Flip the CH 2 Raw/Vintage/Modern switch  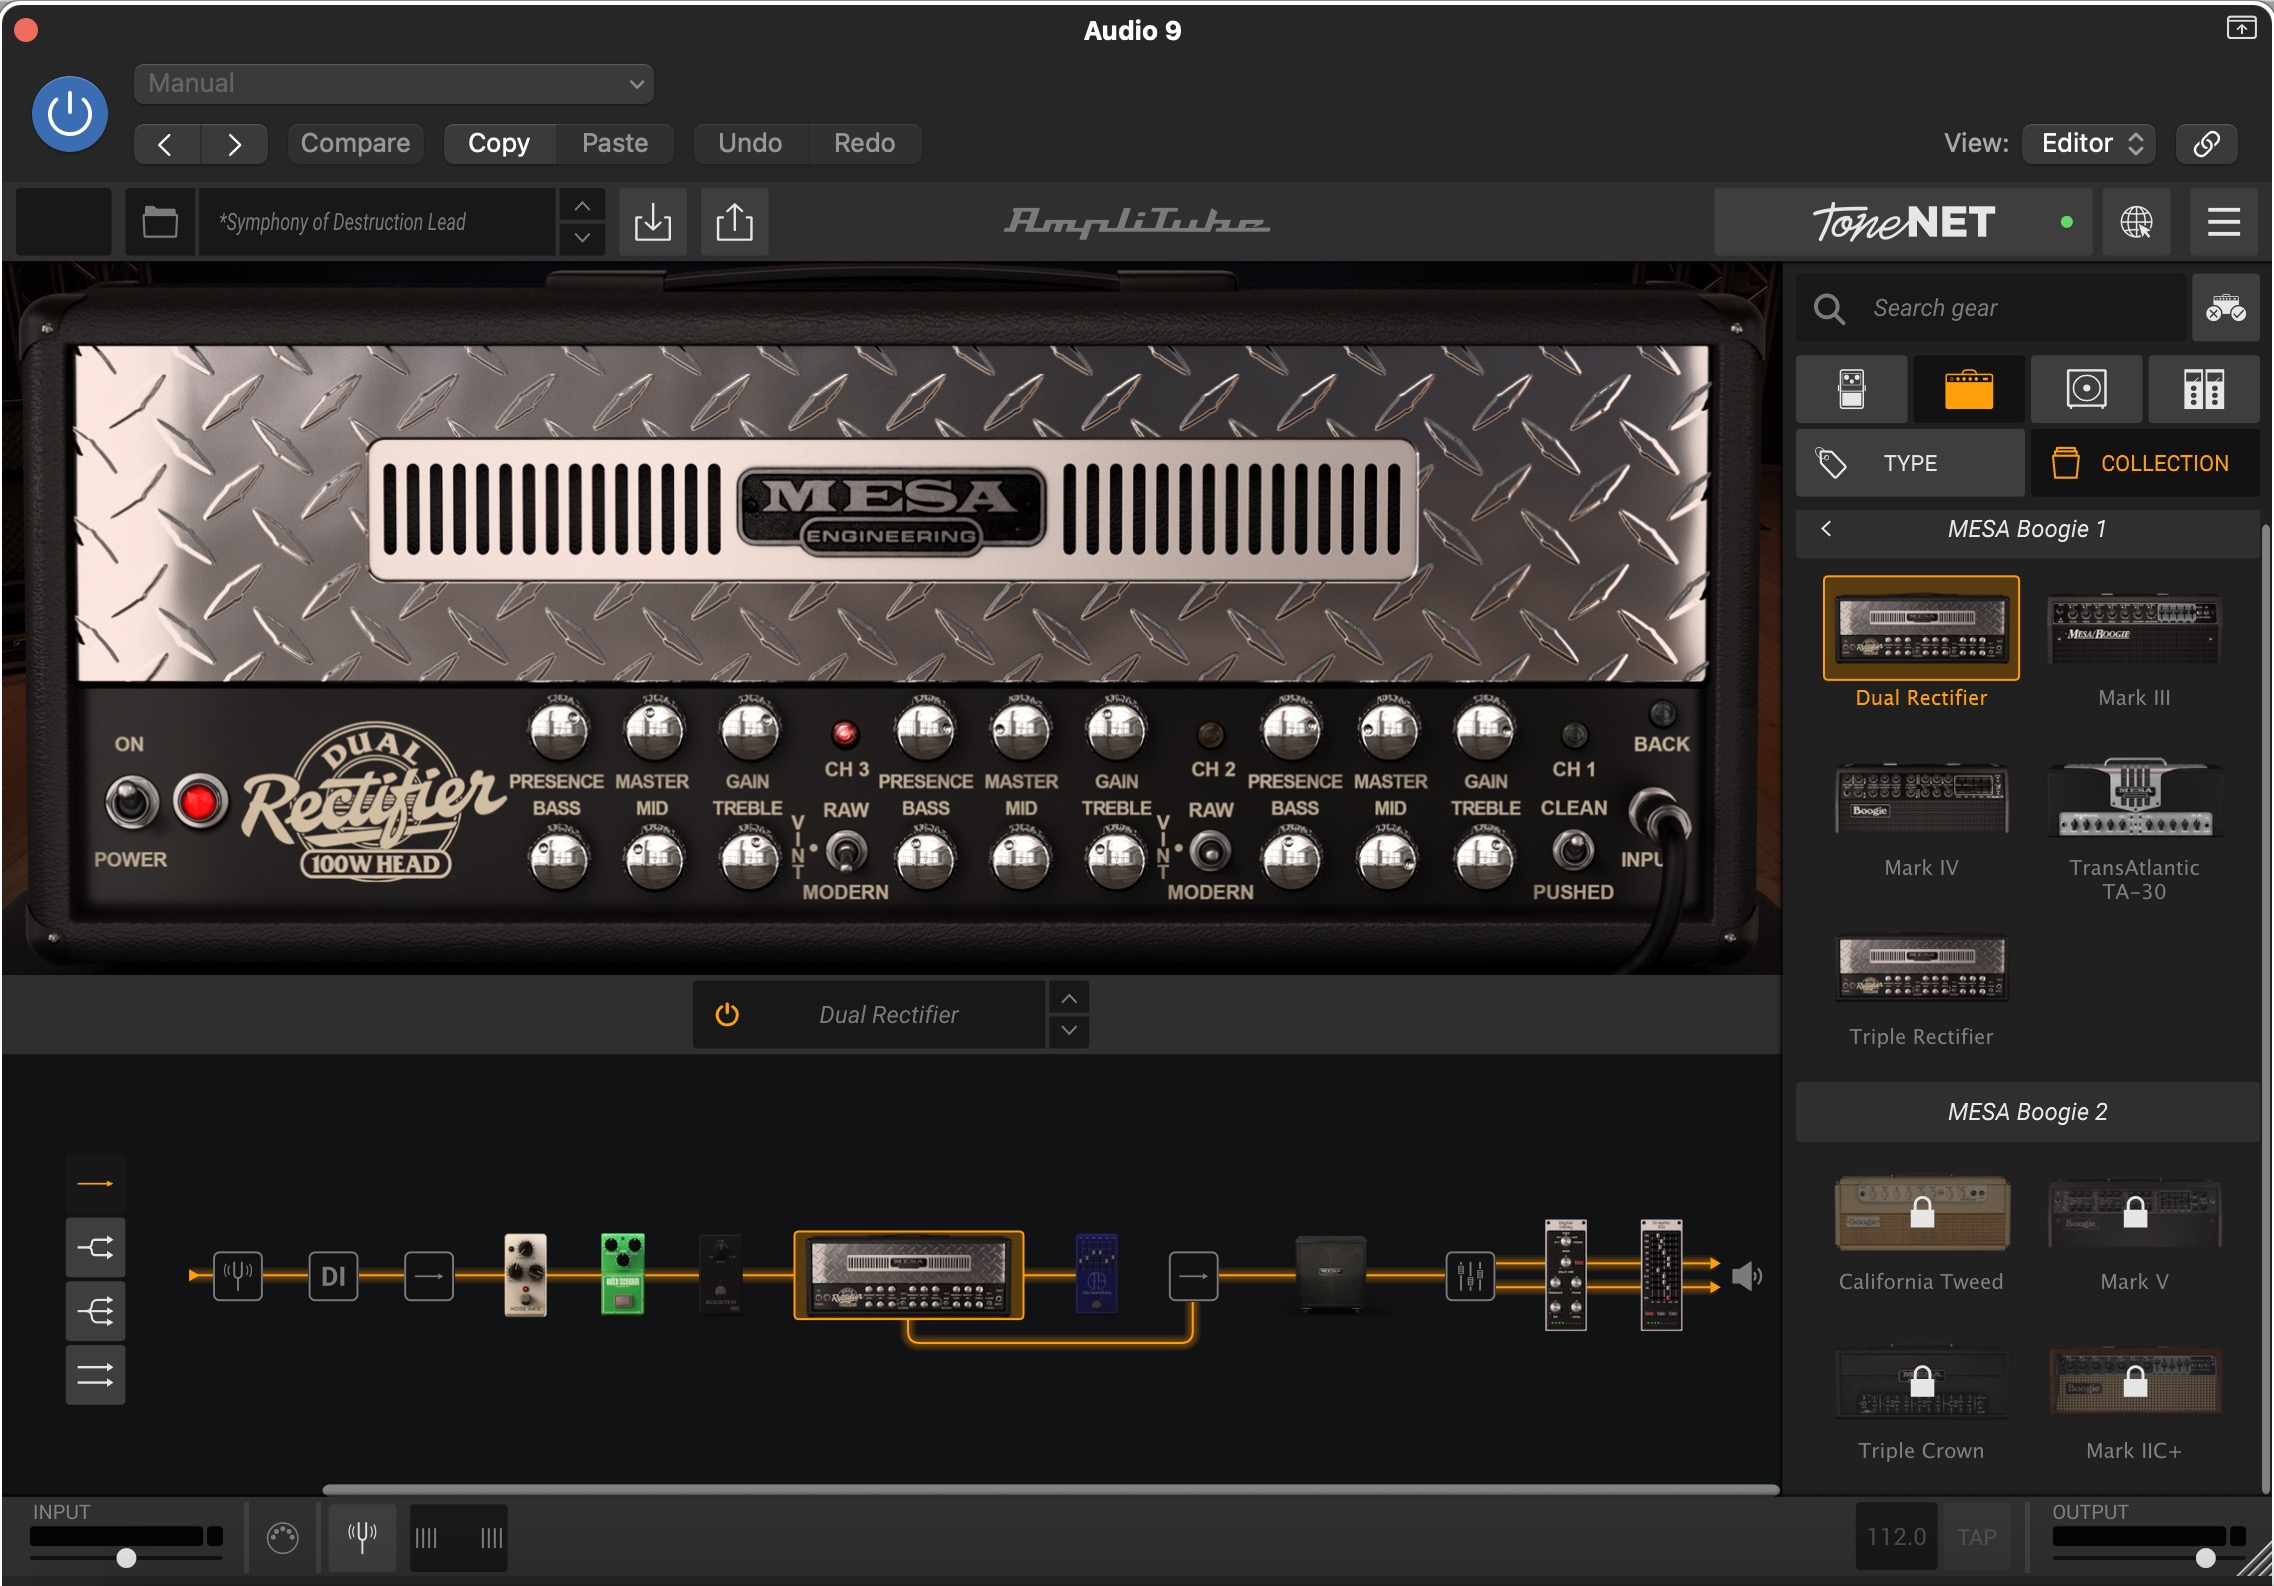coord(1210,852)
